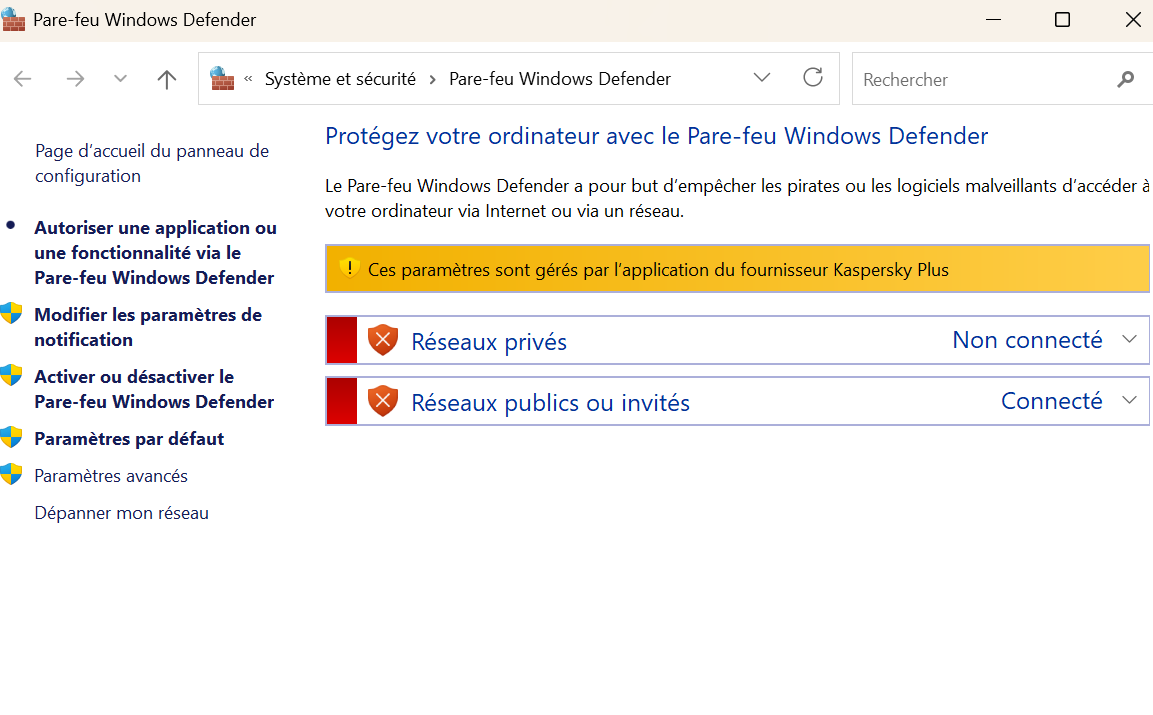Select Pare-feu Windows Defender breadcrumb item
The image size is (1153, 715).
pyautogui.click(x=560, y=79)
